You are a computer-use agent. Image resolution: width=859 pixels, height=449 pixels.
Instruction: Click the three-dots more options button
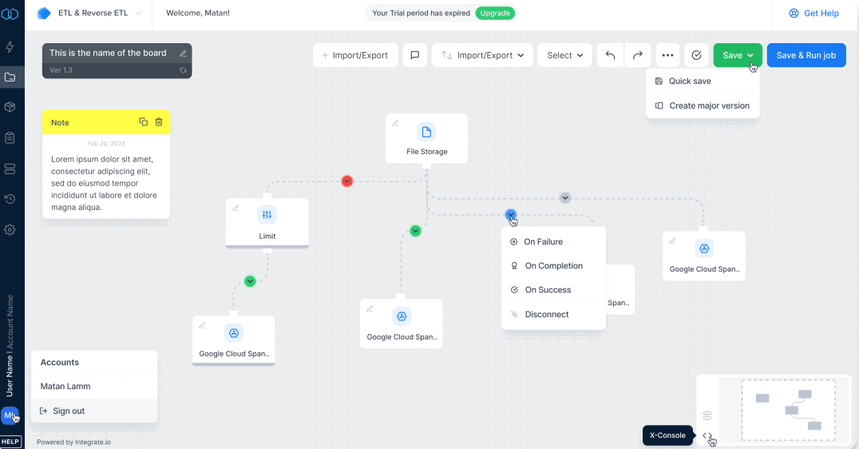point(668,55)
